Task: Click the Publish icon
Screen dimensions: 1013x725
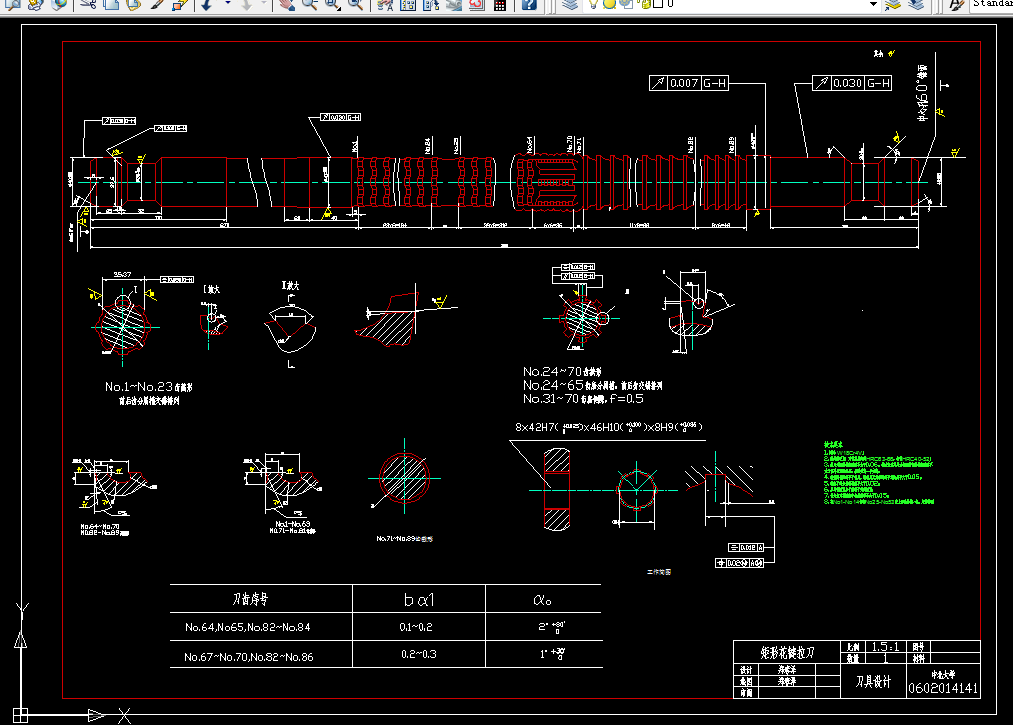Action: pyautogui.click(x=36, y=4)
